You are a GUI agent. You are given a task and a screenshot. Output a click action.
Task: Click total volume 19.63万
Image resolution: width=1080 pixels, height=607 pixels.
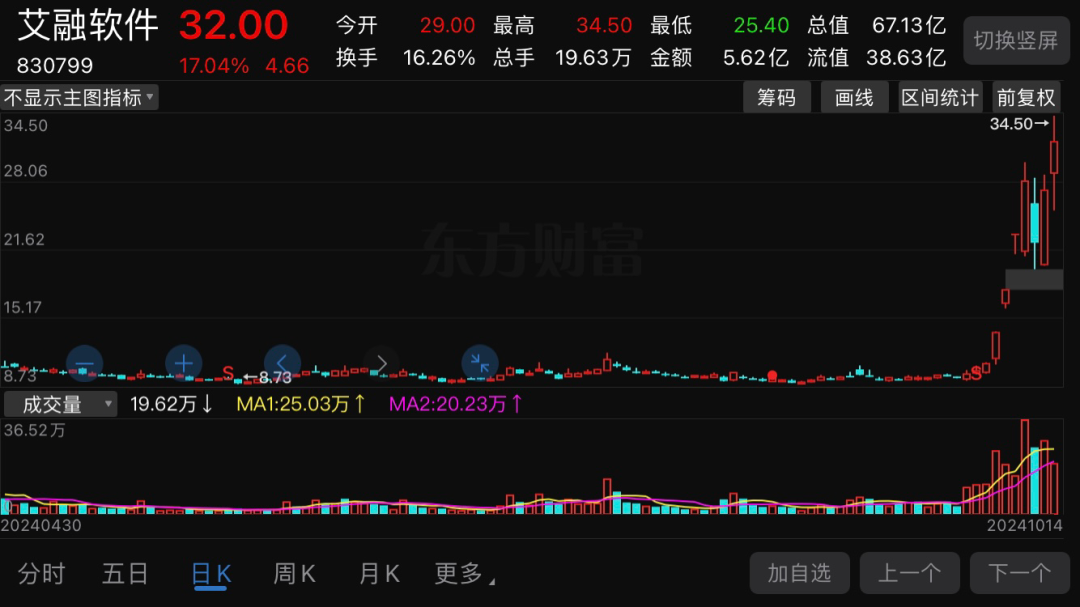[x=593, y=58]
